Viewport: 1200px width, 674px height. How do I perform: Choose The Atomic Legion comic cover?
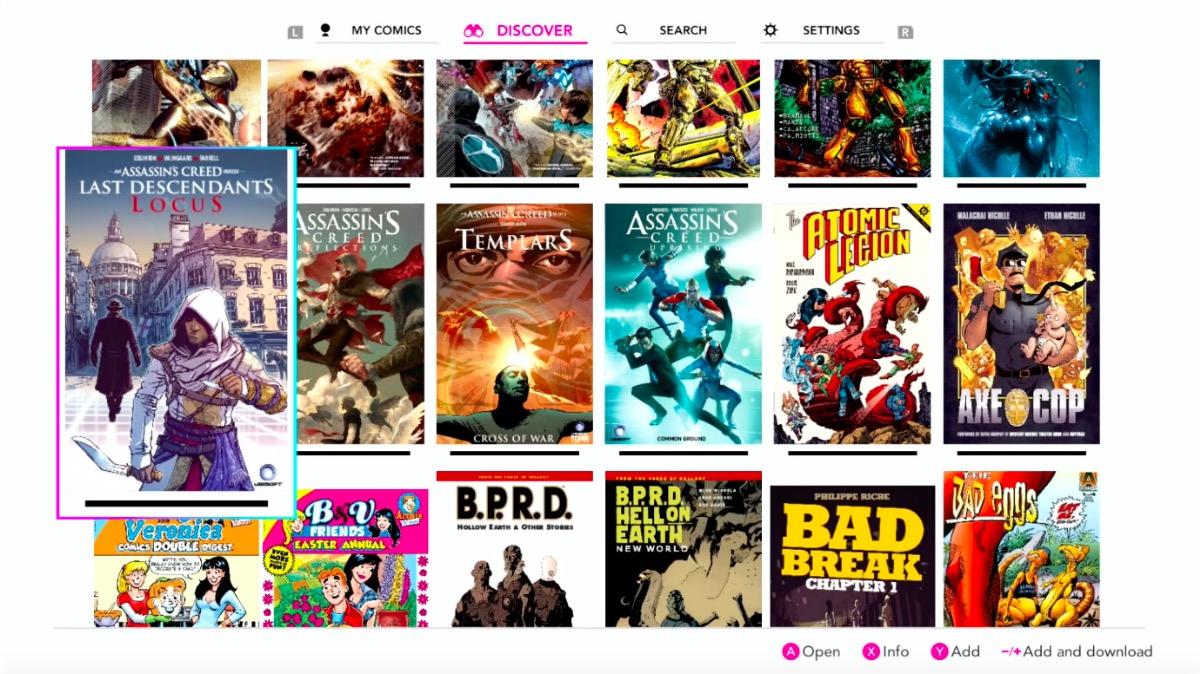(852, 324)
